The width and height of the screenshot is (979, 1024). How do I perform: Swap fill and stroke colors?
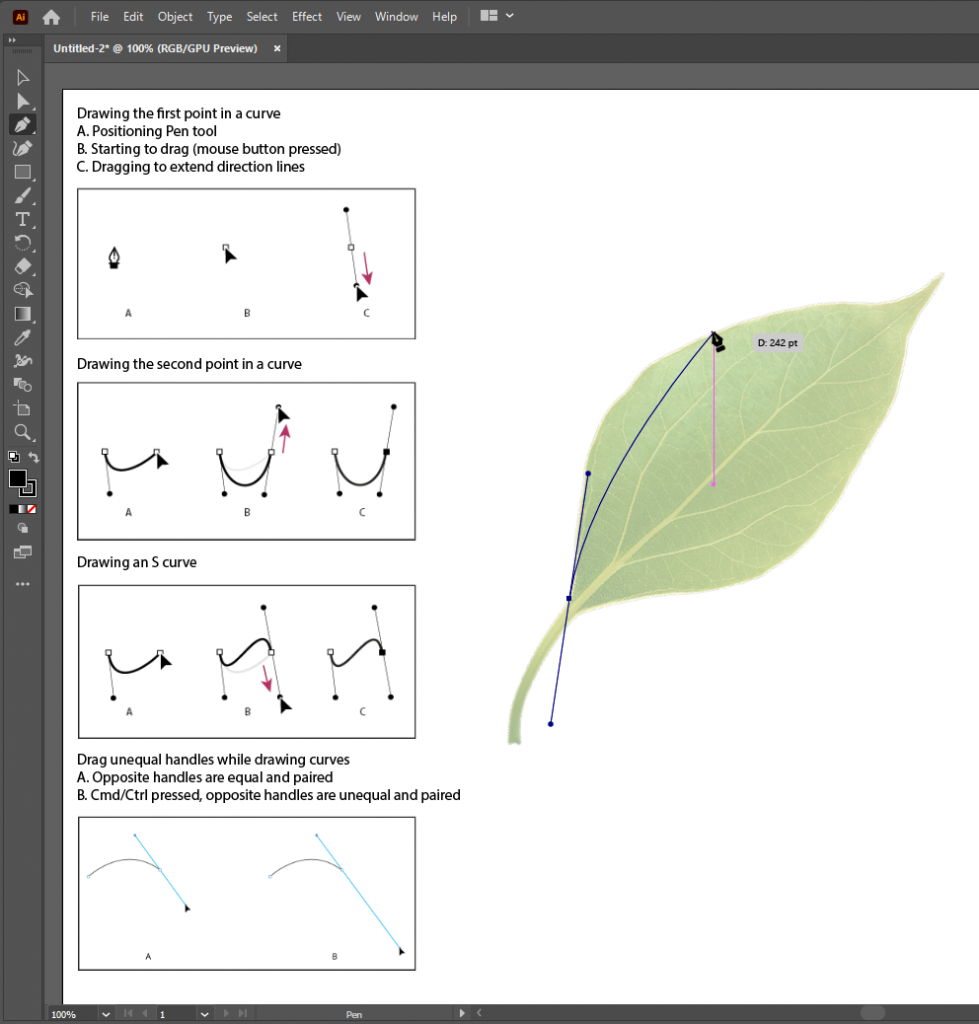point(34,457)
